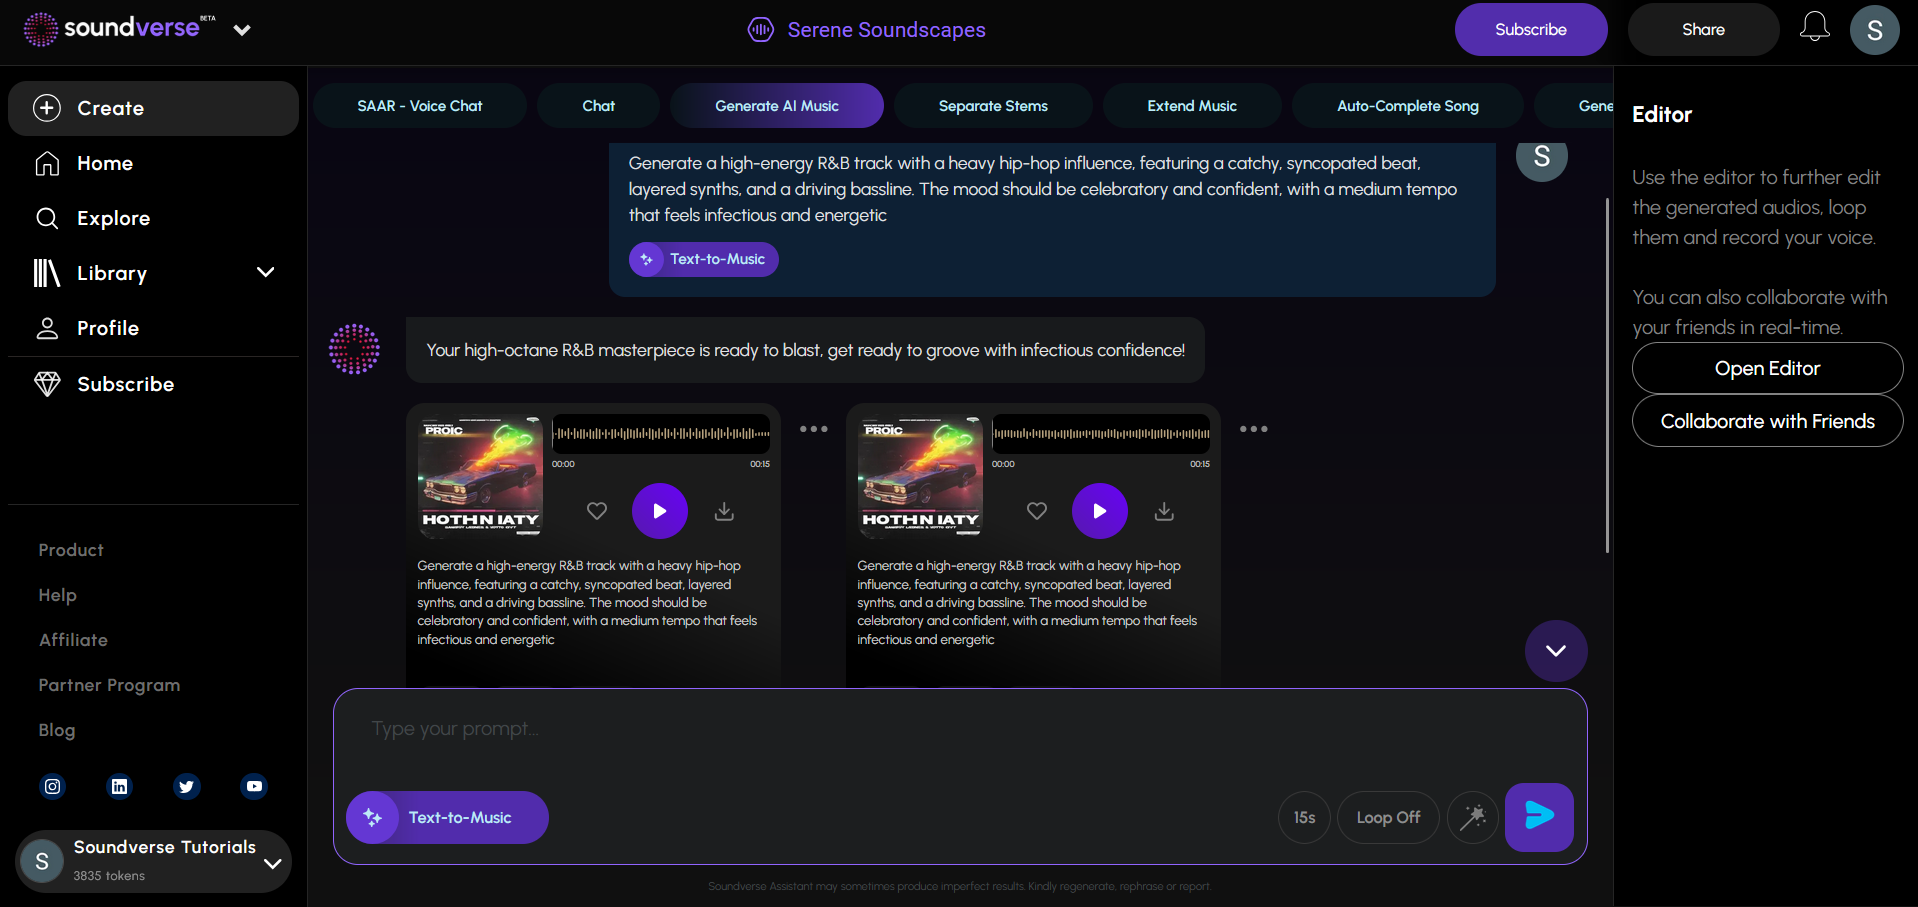Screen dimensions: 1918x907
Task: Click Collaborate with Friends button
Action: (x=1767, y=421)
